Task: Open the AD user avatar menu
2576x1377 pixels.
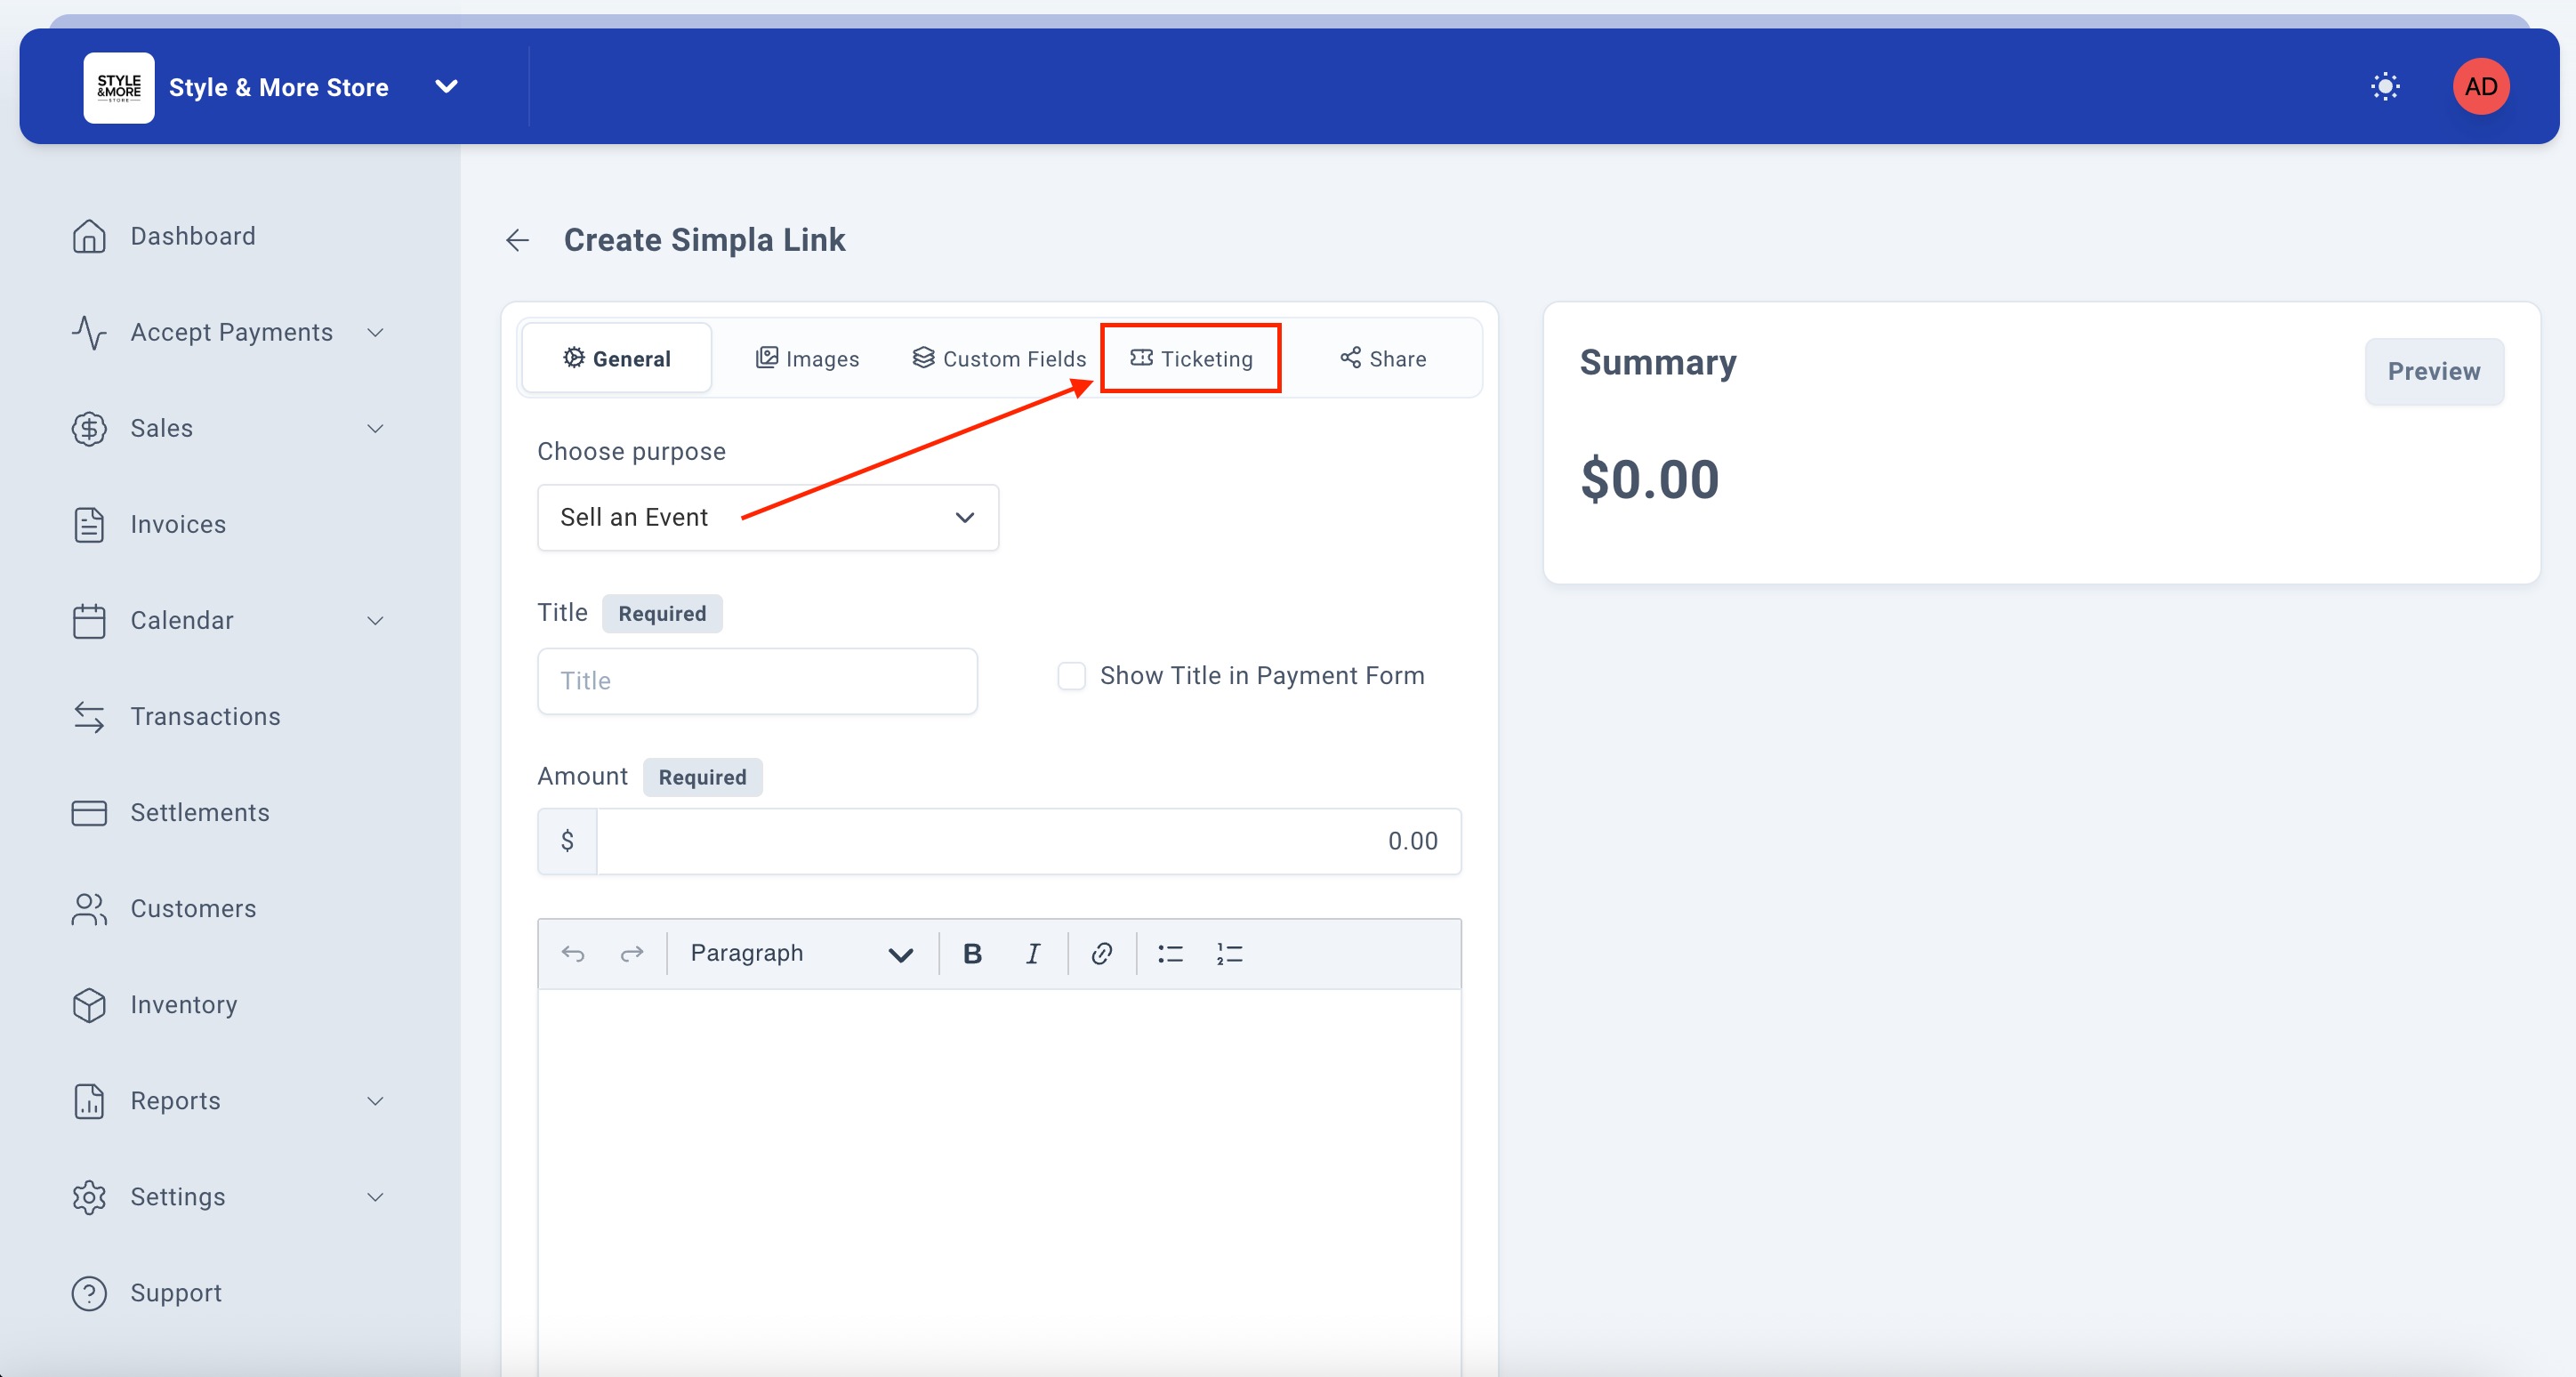Action: [x=2480, y=87]
